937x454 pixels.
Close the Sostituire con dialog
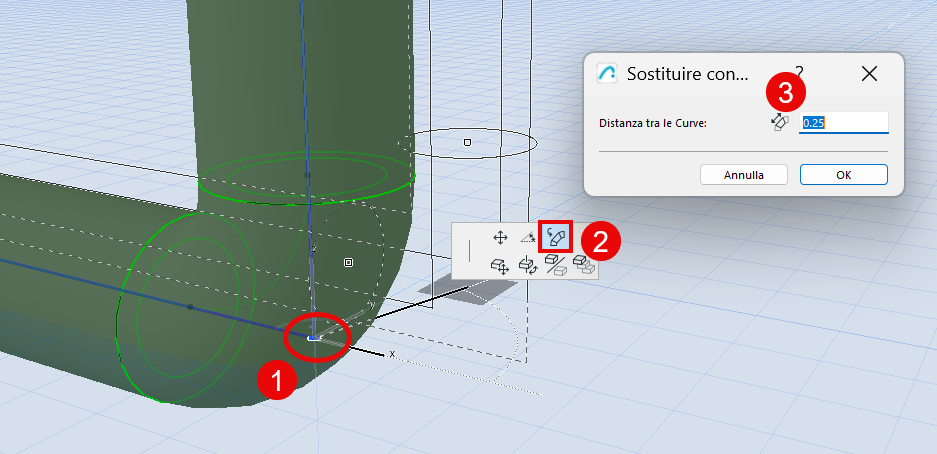click(x=869, y=73)
